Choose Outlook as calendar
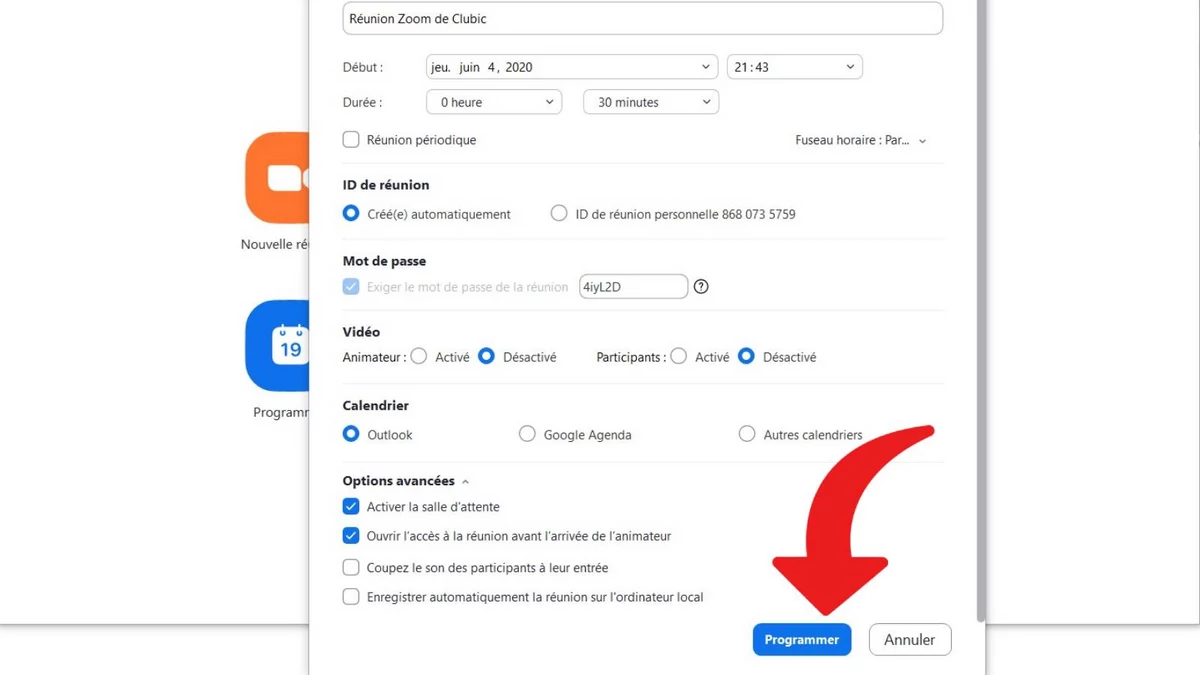The image size is (1200, 675). 351,435
